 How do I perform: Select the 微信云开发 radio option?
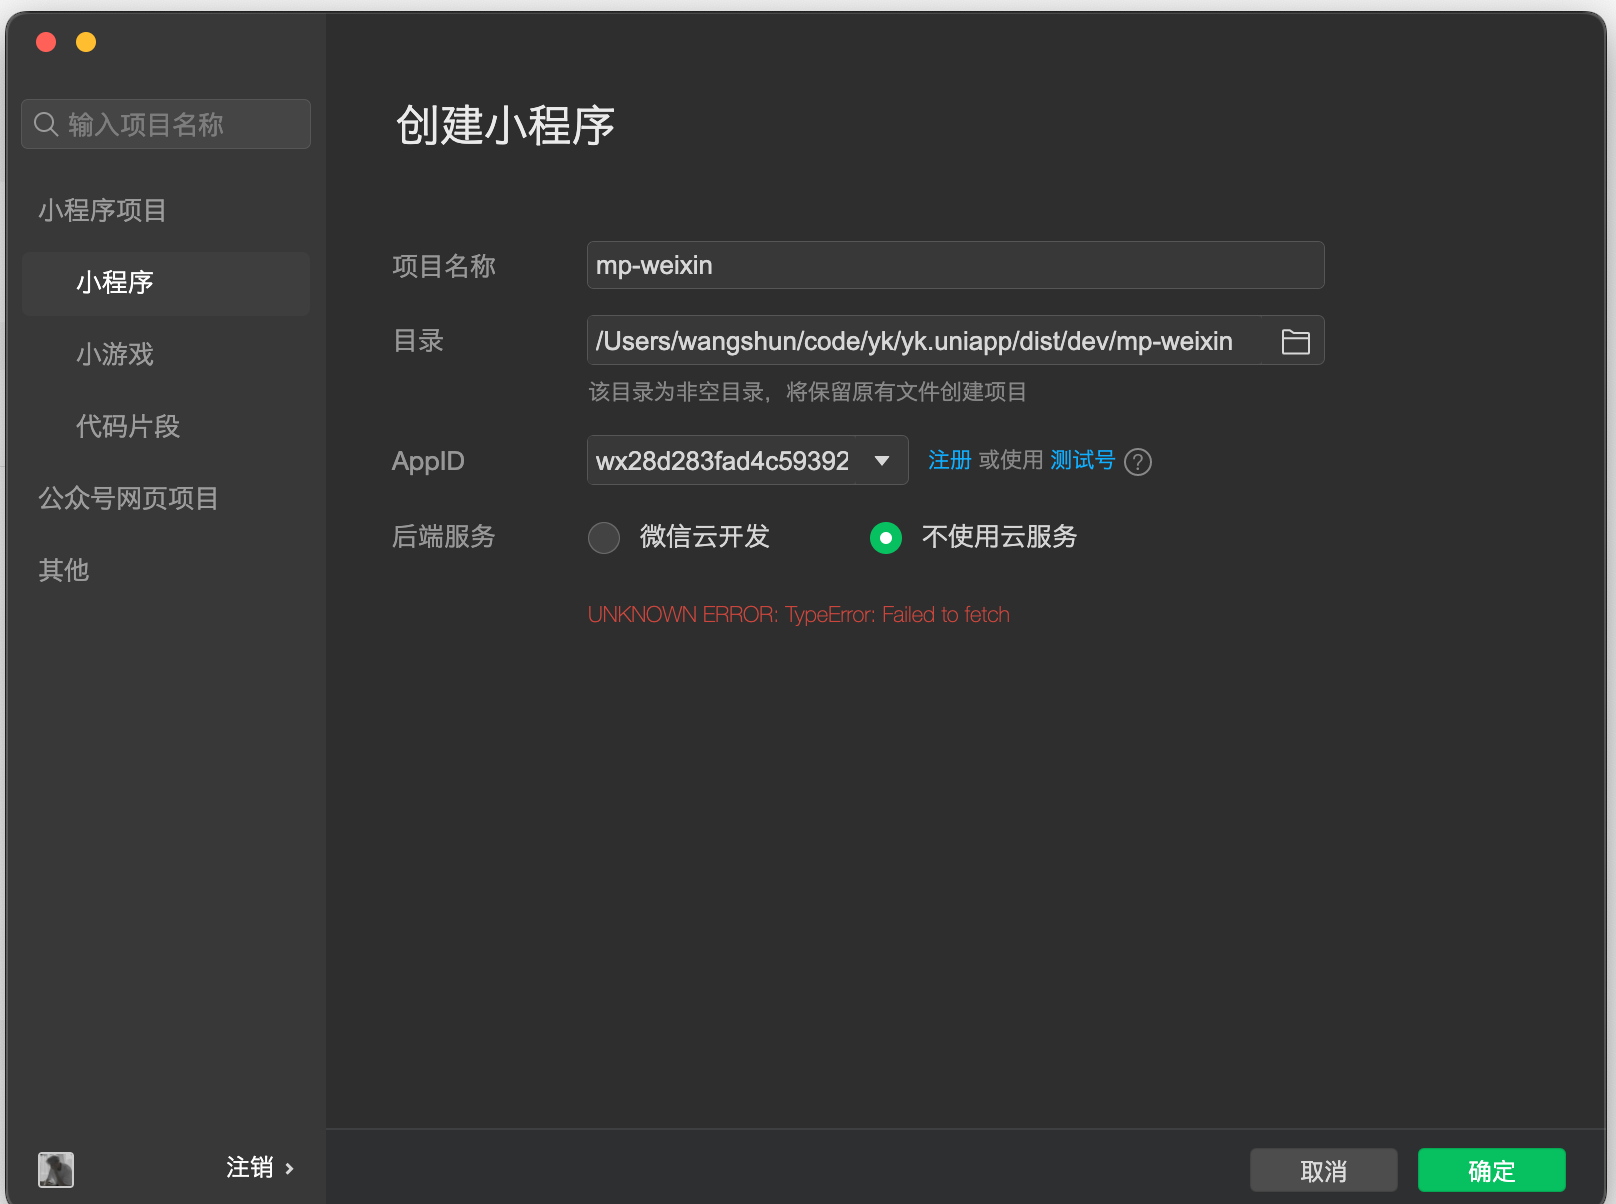coord(604,538)
